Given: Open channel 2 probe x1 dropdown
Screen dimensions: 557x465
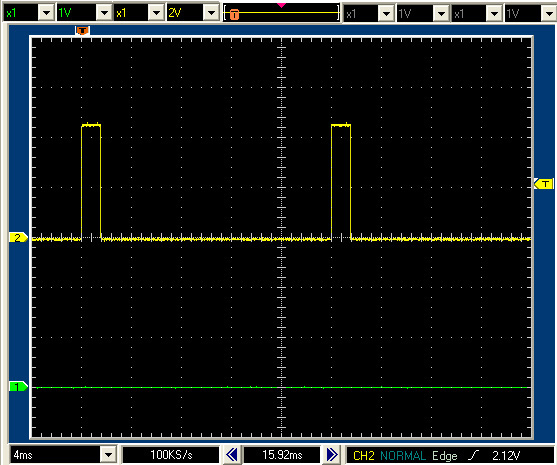Looking at the screenshot, I should (x=156, y=13).
